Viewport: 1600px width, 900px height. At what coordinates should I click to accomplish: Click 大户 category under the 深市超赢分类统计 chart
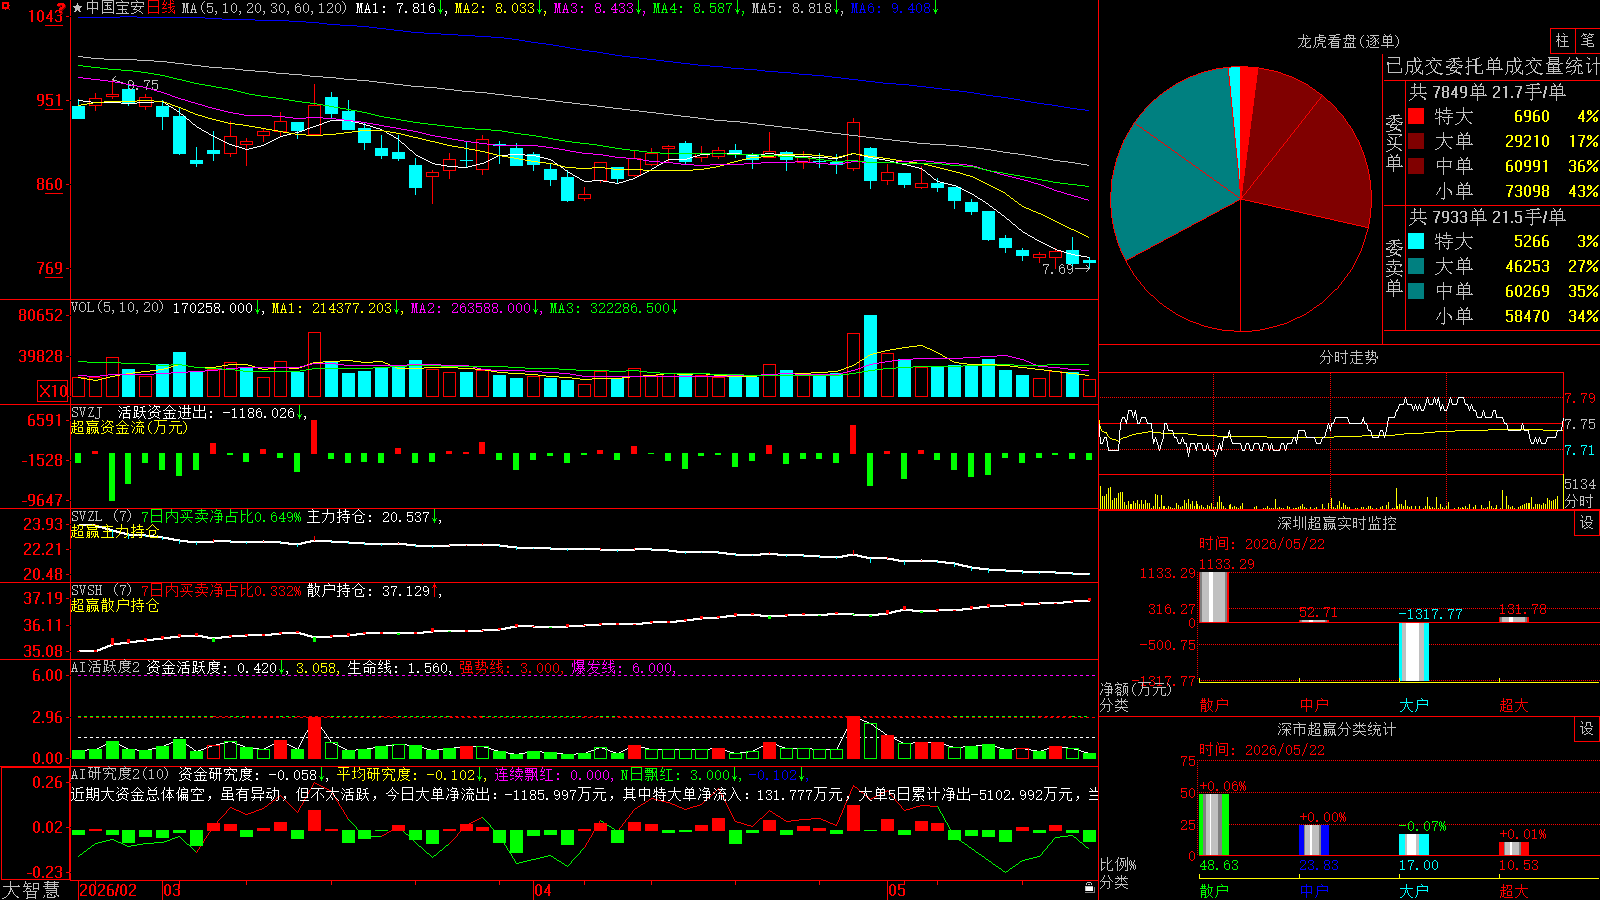coord(1414,890)
